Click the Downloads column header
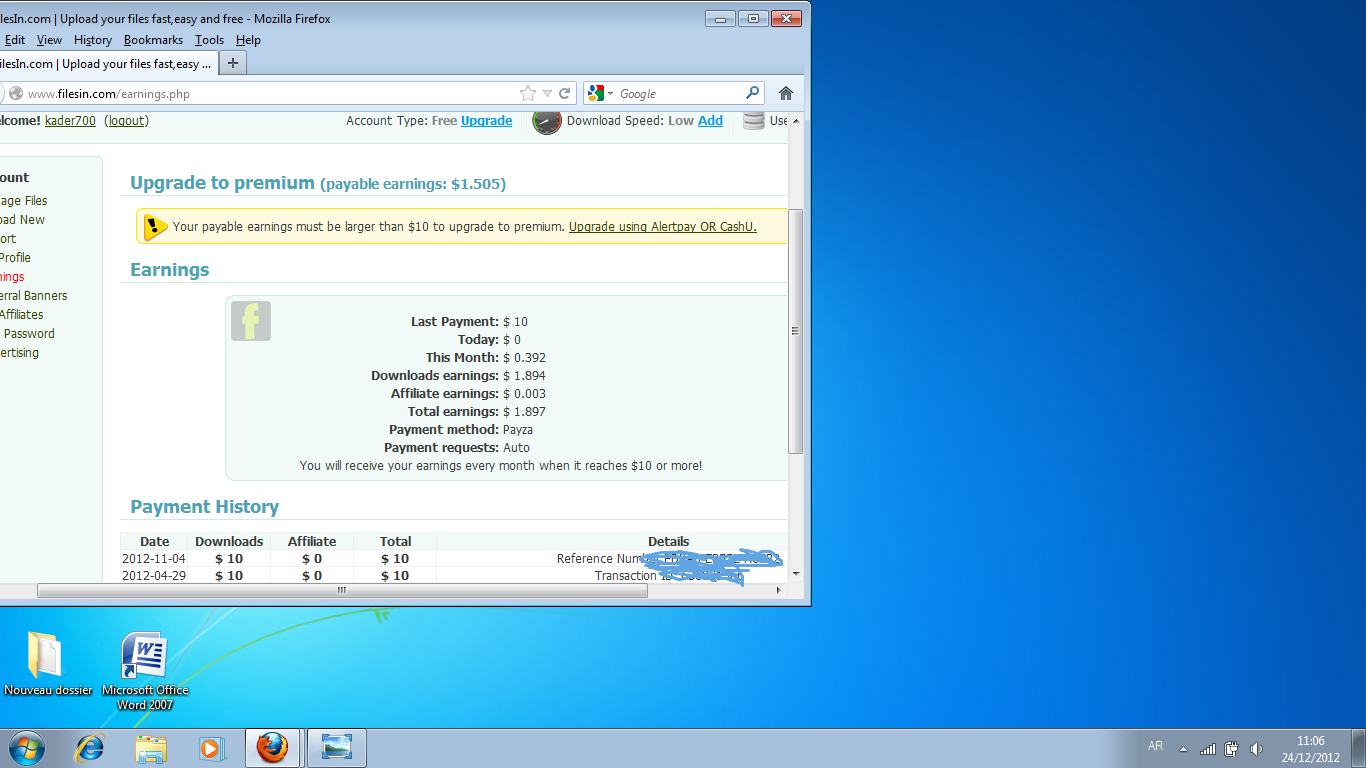Screen dimensions: 1366x768 [x=229, y=541]
